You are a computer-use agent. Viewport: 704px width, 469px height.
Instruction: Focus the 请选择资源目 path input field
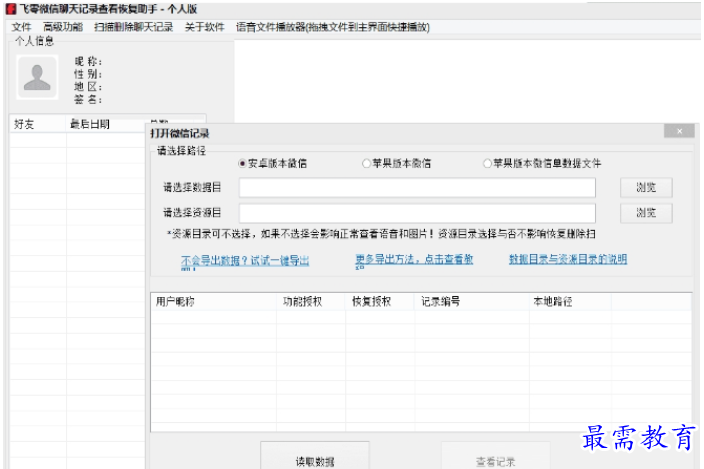[417, 213]
